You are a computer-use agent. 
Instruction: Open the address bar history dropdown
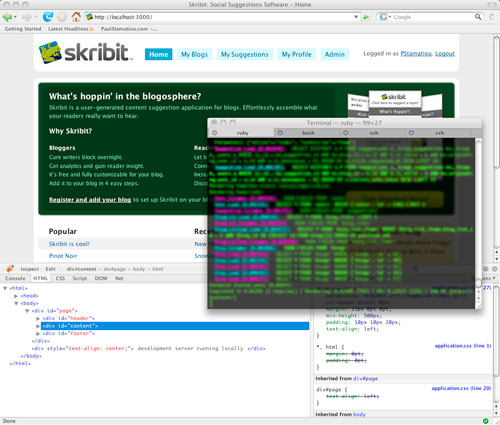[356, 17]
